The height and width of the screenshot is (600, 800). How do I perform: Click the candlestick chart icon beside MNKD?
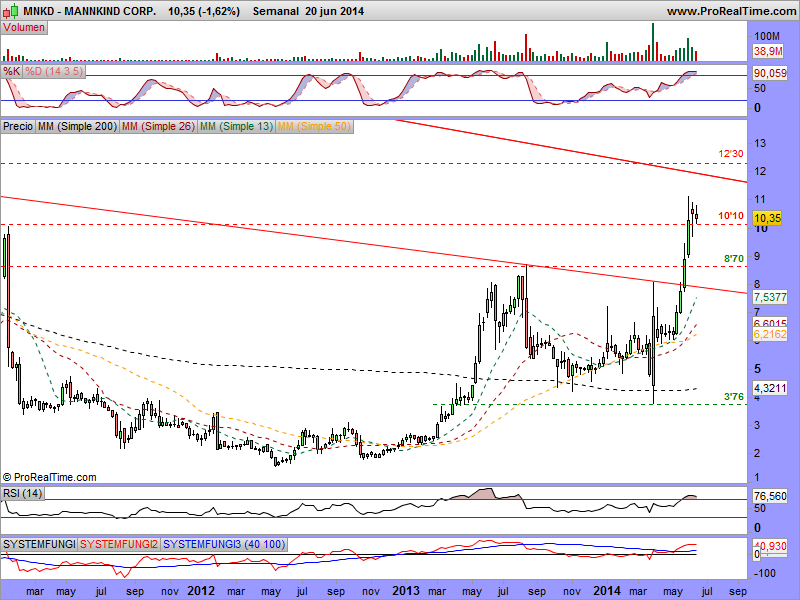[12, 10]
